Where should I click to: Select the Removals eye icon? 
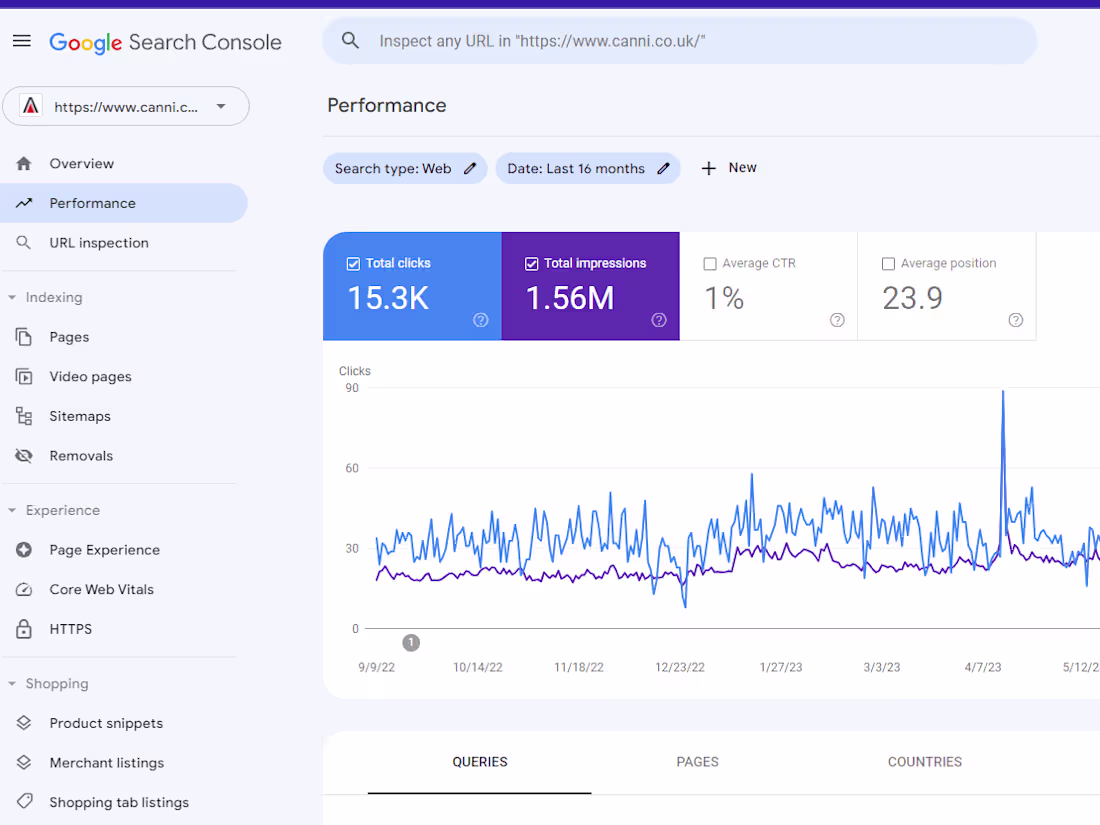click(x=23, y=455)
